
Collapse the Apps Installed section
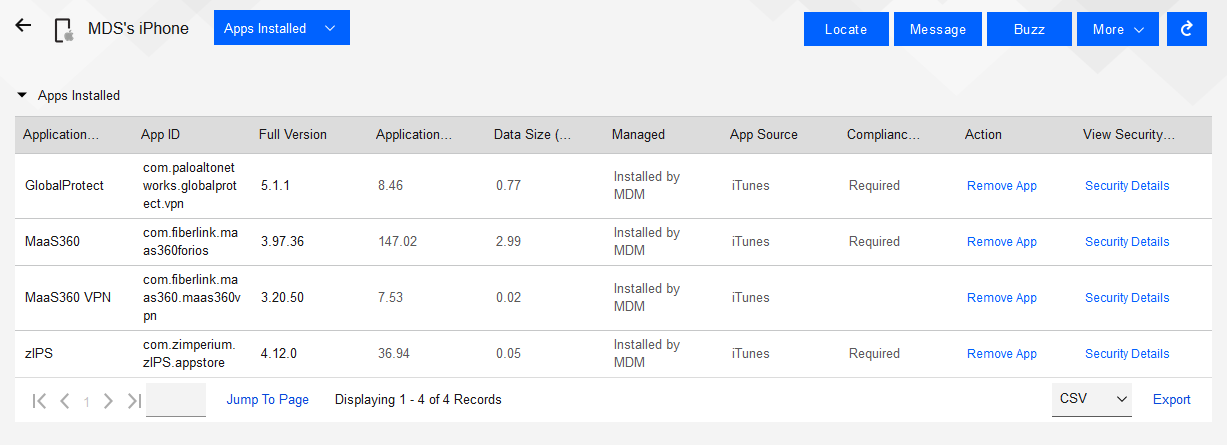pos(22,96)
